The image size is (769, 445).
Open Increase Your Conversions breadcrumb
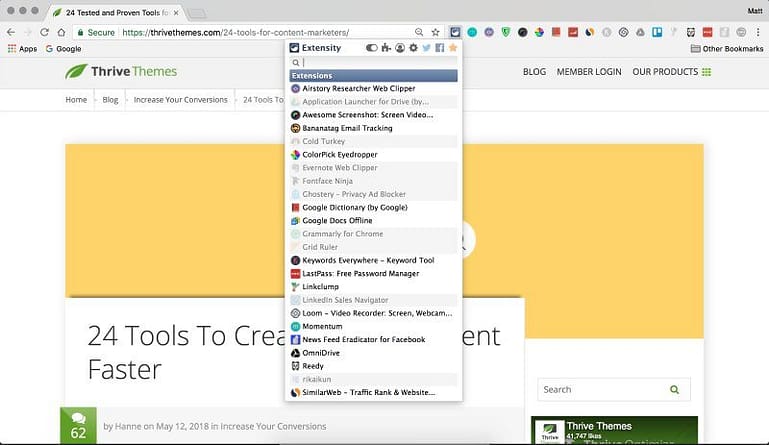coord(180,100)
